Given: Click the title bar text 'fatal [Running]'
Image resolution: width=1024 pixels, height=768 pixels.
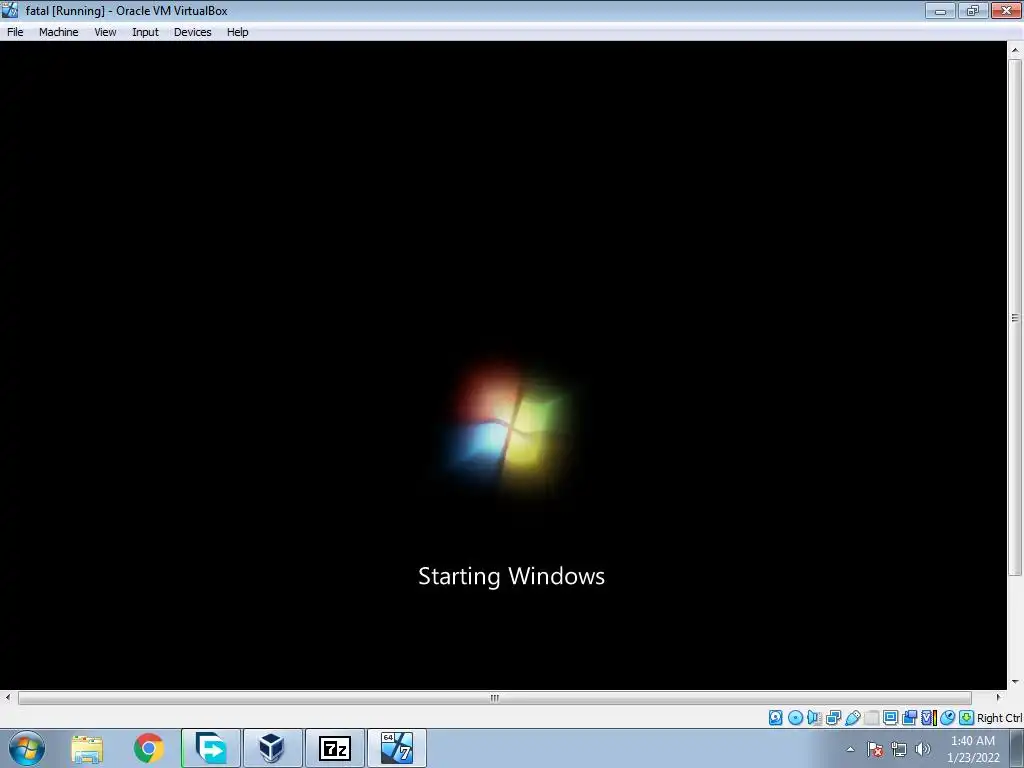Looking at the screenshot, I should (65, 11).
